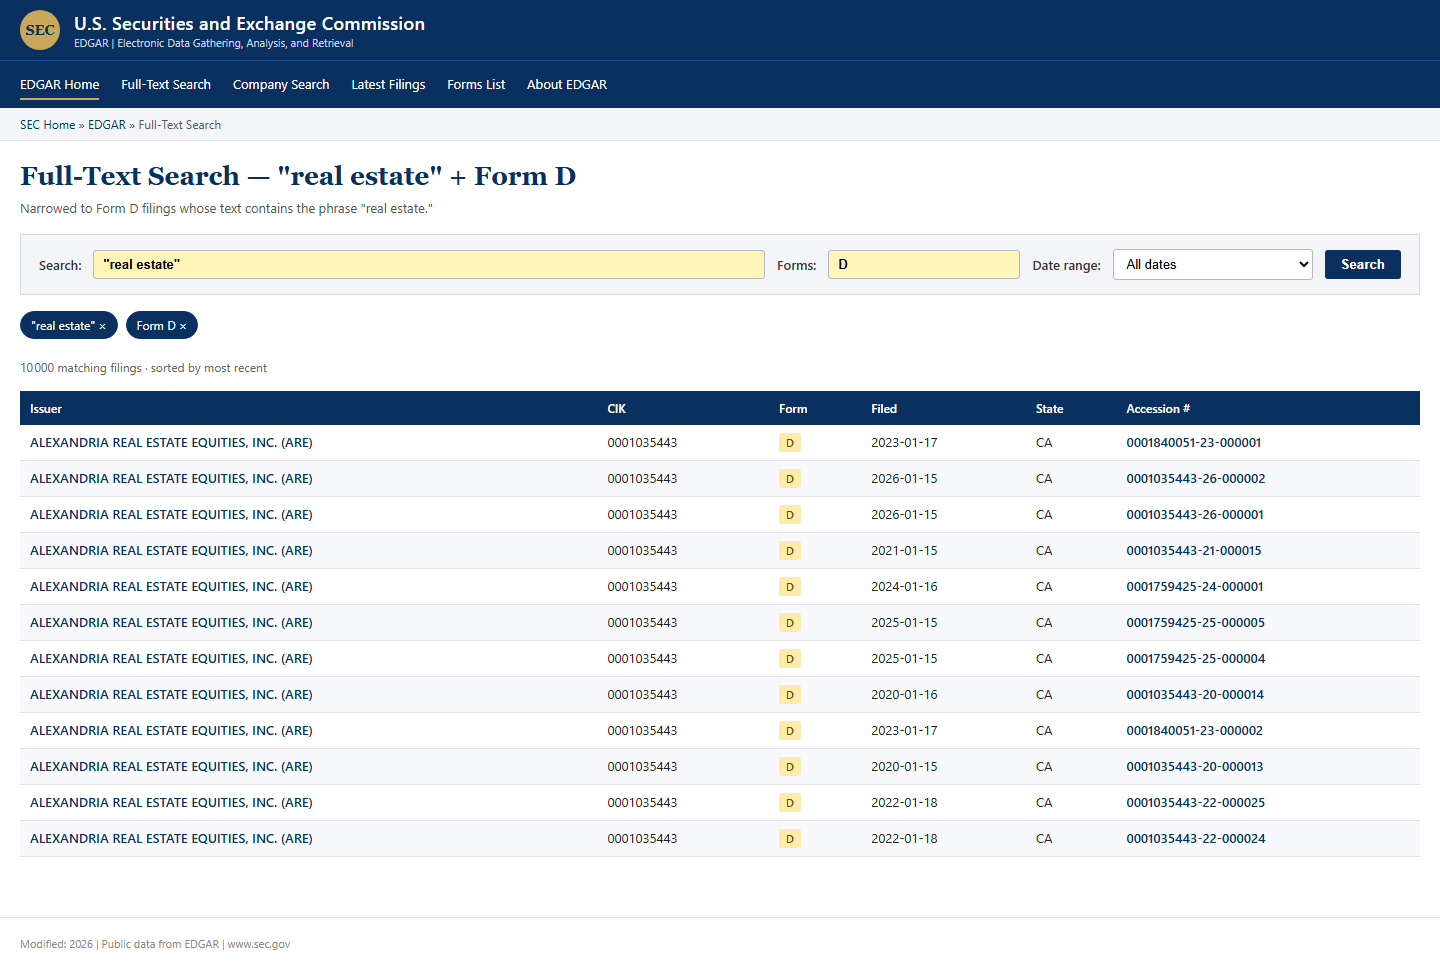
Task: Click issuer name in 0001035443-21-000015 row
Action: 171,551
